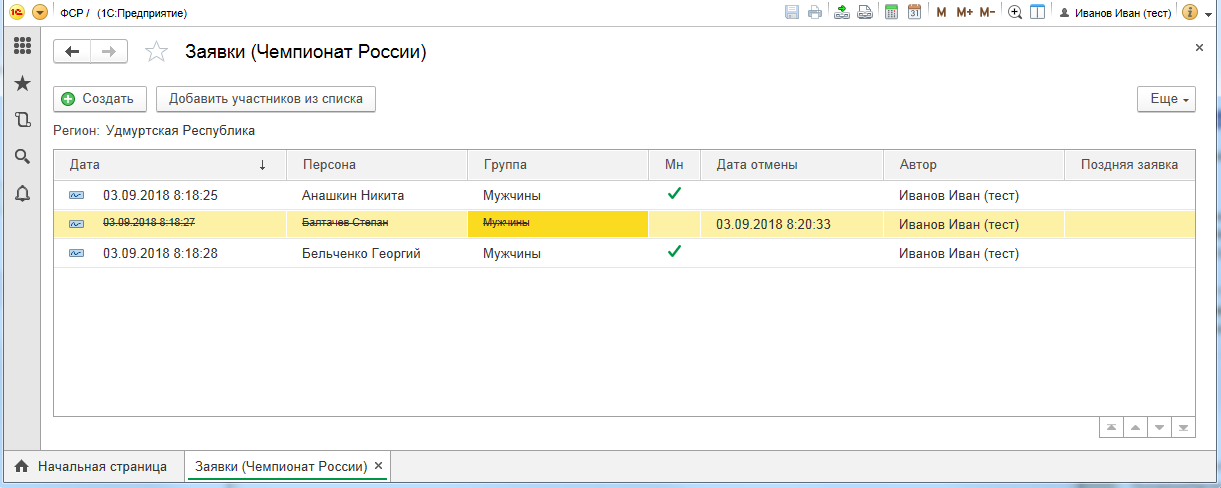Toggle Мн checkmark for Бельченко Георгий
This screenshot has width=1221, height=488.
click(674, 252)
